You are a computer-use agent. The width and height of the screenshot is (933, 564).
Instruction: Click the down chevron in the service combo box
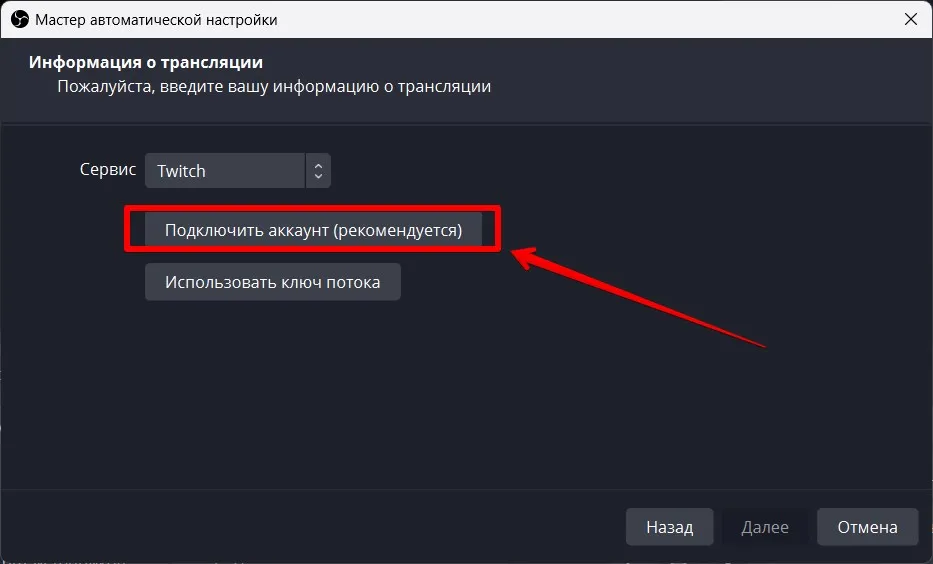tap(318, 176)
